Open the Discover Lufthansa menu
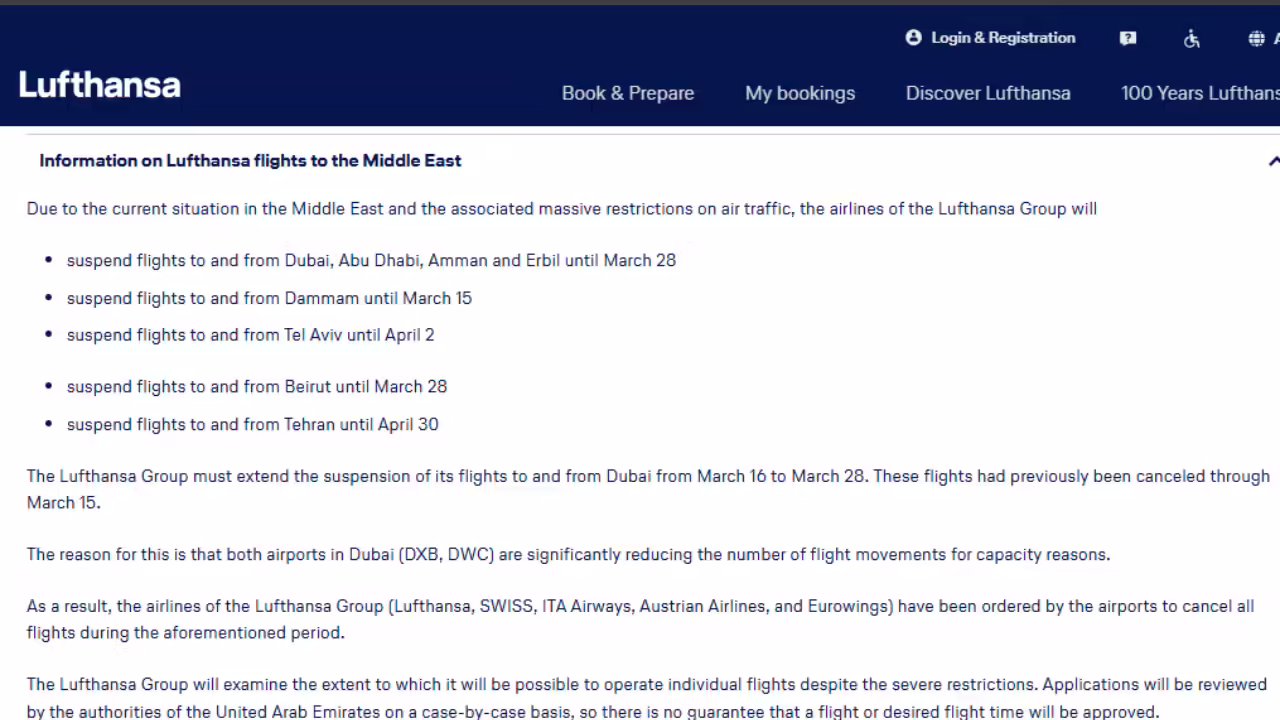The height and width of the screenshot is (720, 1280). click(x=987, y=93)
